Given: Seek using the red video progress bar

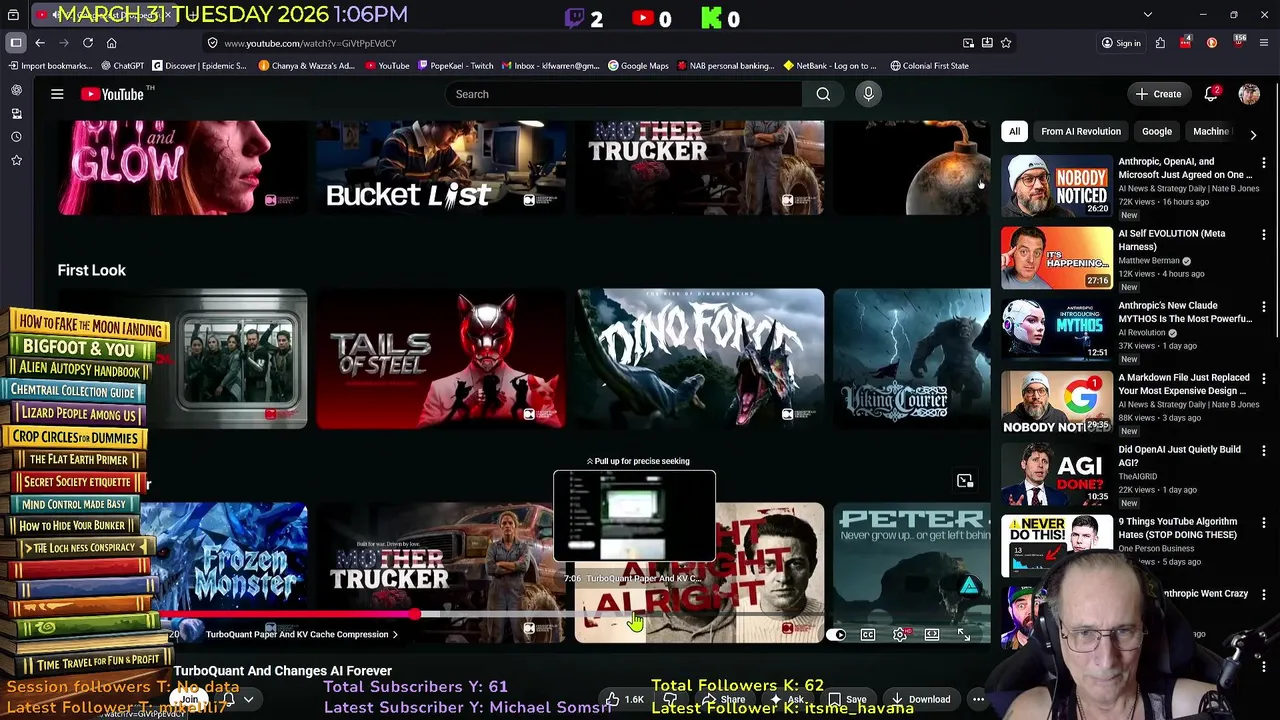Looking at the screenshot, I should tap(288, 615).
